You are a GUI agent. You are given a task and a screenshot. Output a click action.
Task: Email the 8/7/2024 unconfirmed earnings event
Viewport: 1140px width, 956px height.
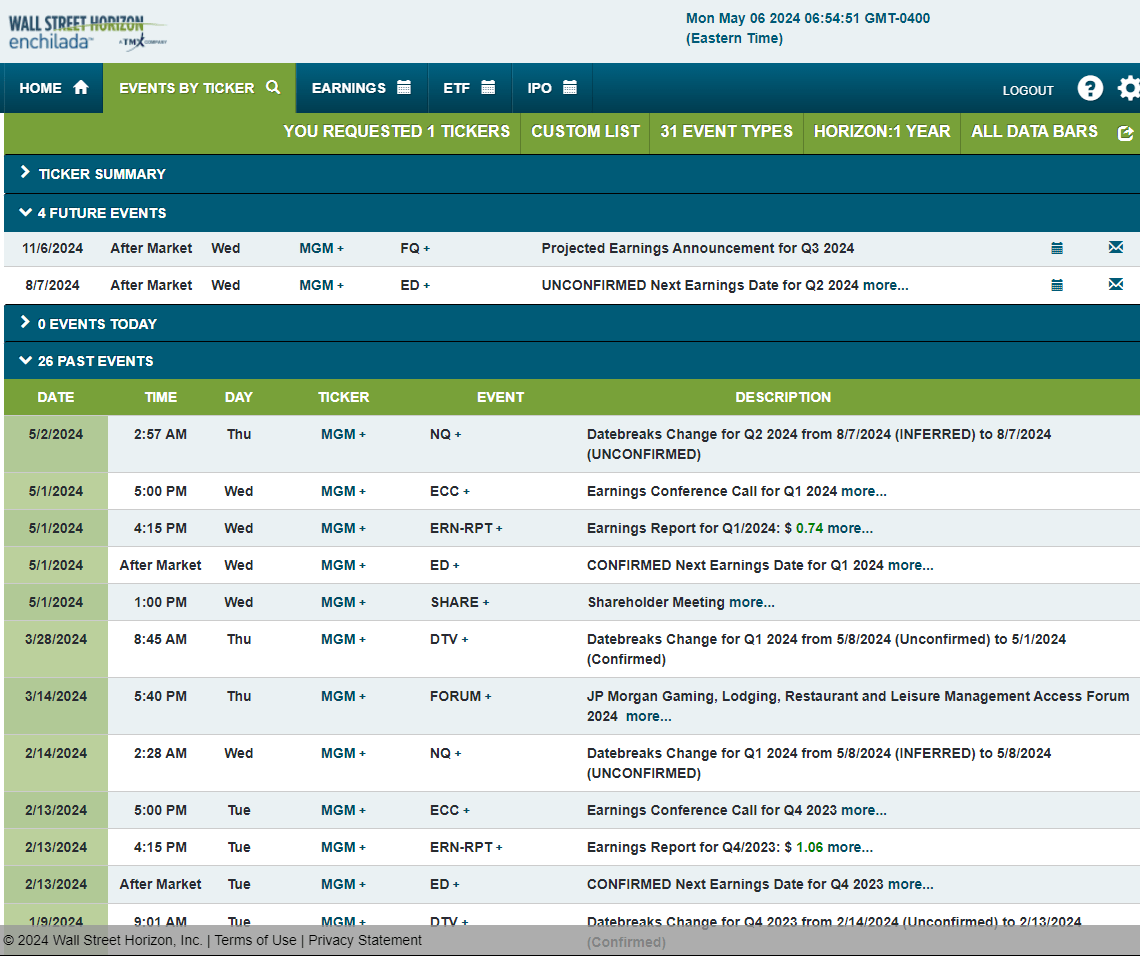(x=1116, y=284)
